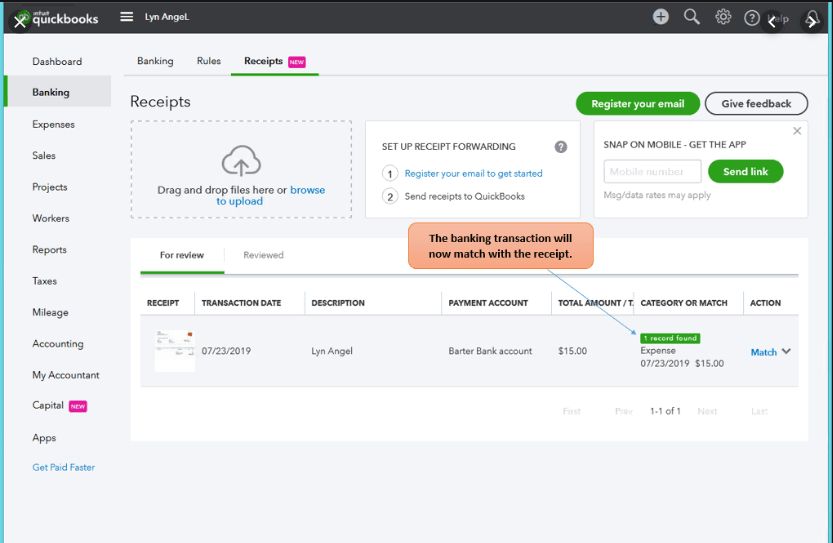Screen dimensions: 833x543
Task: Click the Payment Account column header
Action: tap(488, 303)
